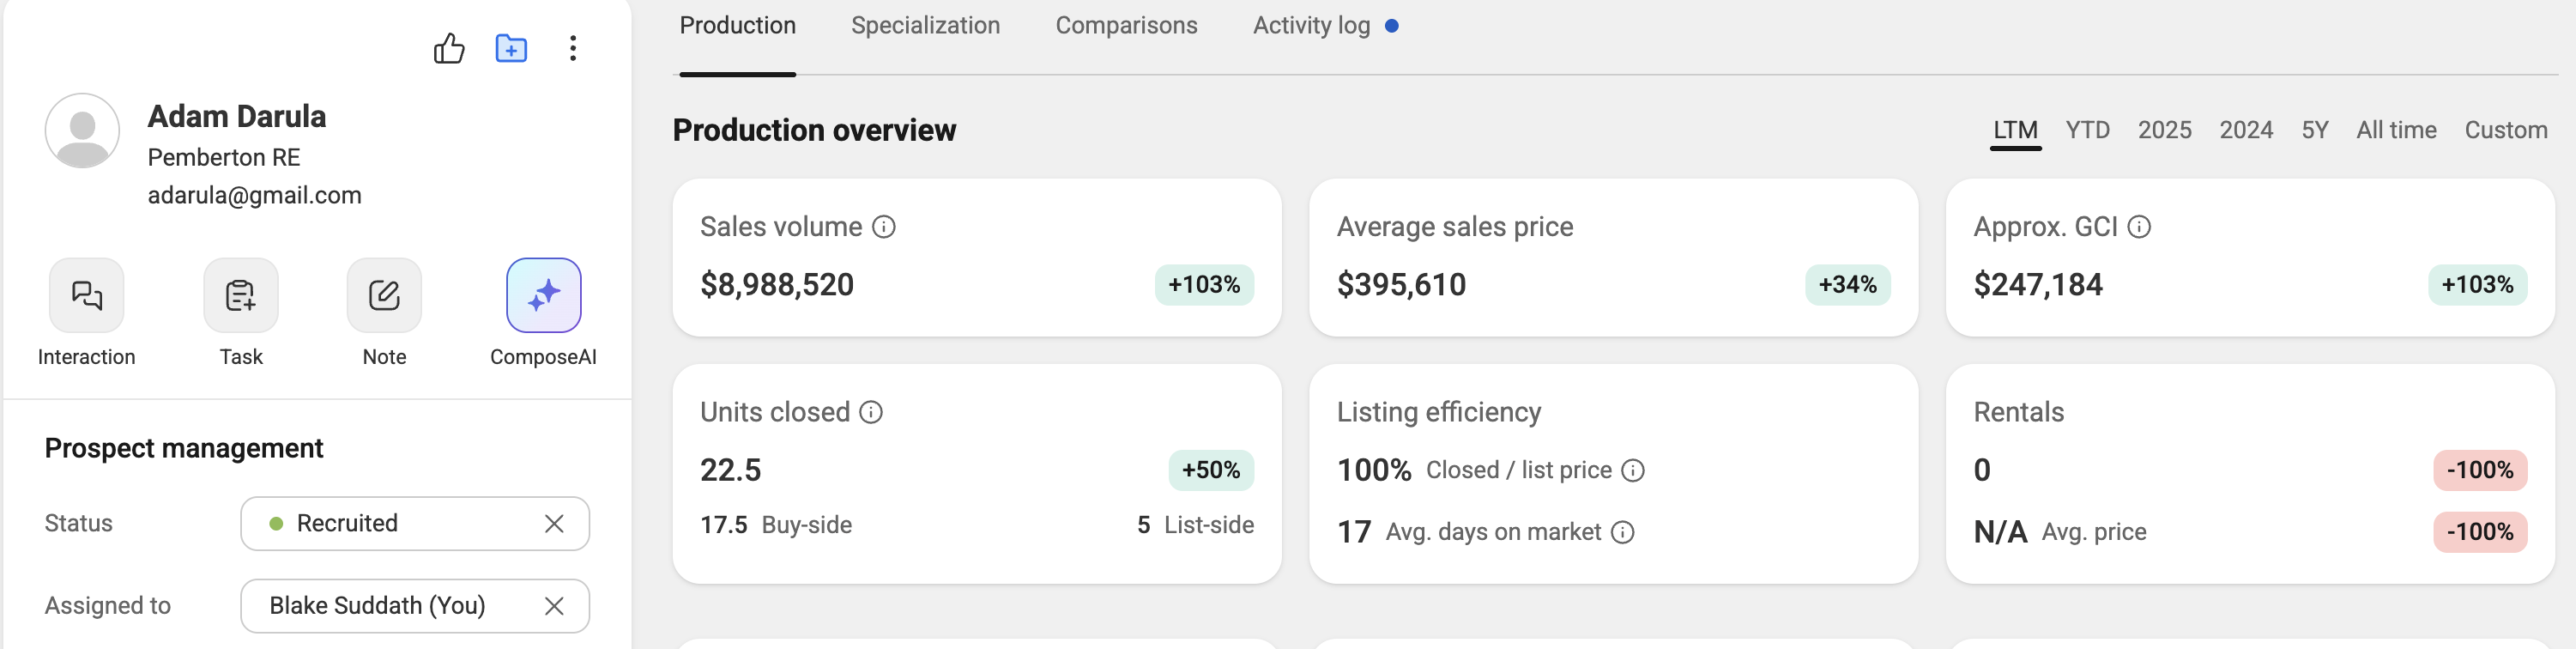
Task: Clear the Recruited status
Action: 554,524
